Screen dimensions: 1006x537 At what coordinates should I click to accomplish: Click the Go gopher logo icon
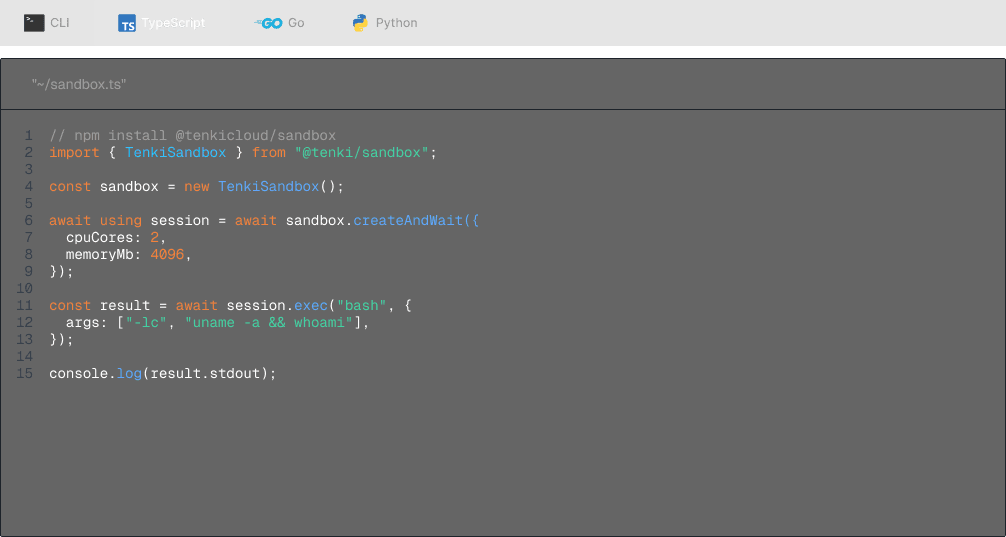268,23
